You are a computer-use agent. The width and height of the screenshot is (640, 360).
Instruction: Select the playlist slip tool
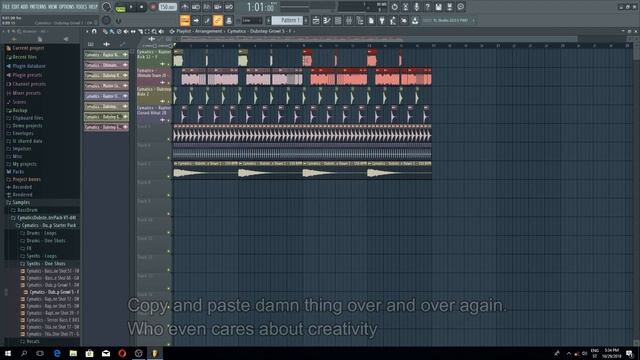[133, 31]
